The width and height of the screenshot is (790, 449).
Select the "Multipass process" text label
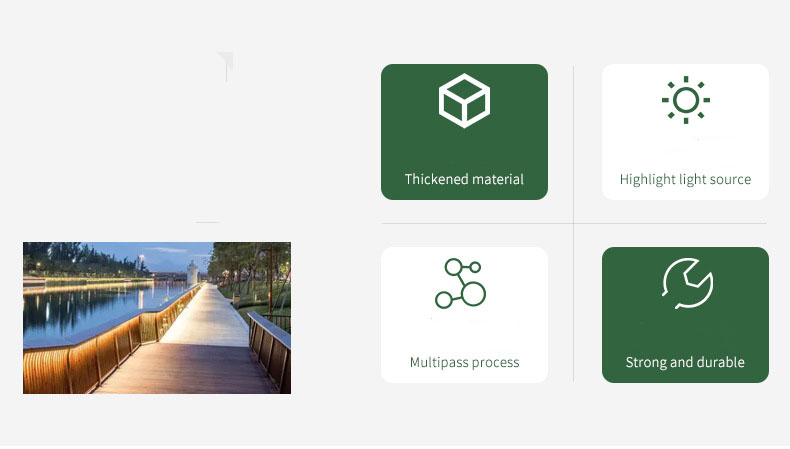464,362
